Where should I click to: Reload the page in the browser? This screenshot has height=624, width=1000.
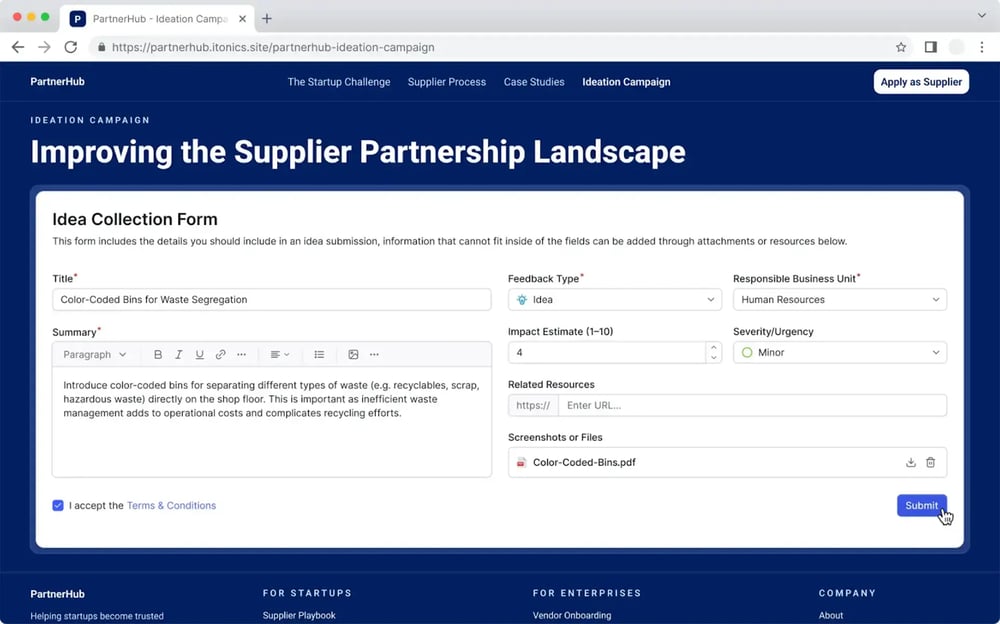click(71, 47)
